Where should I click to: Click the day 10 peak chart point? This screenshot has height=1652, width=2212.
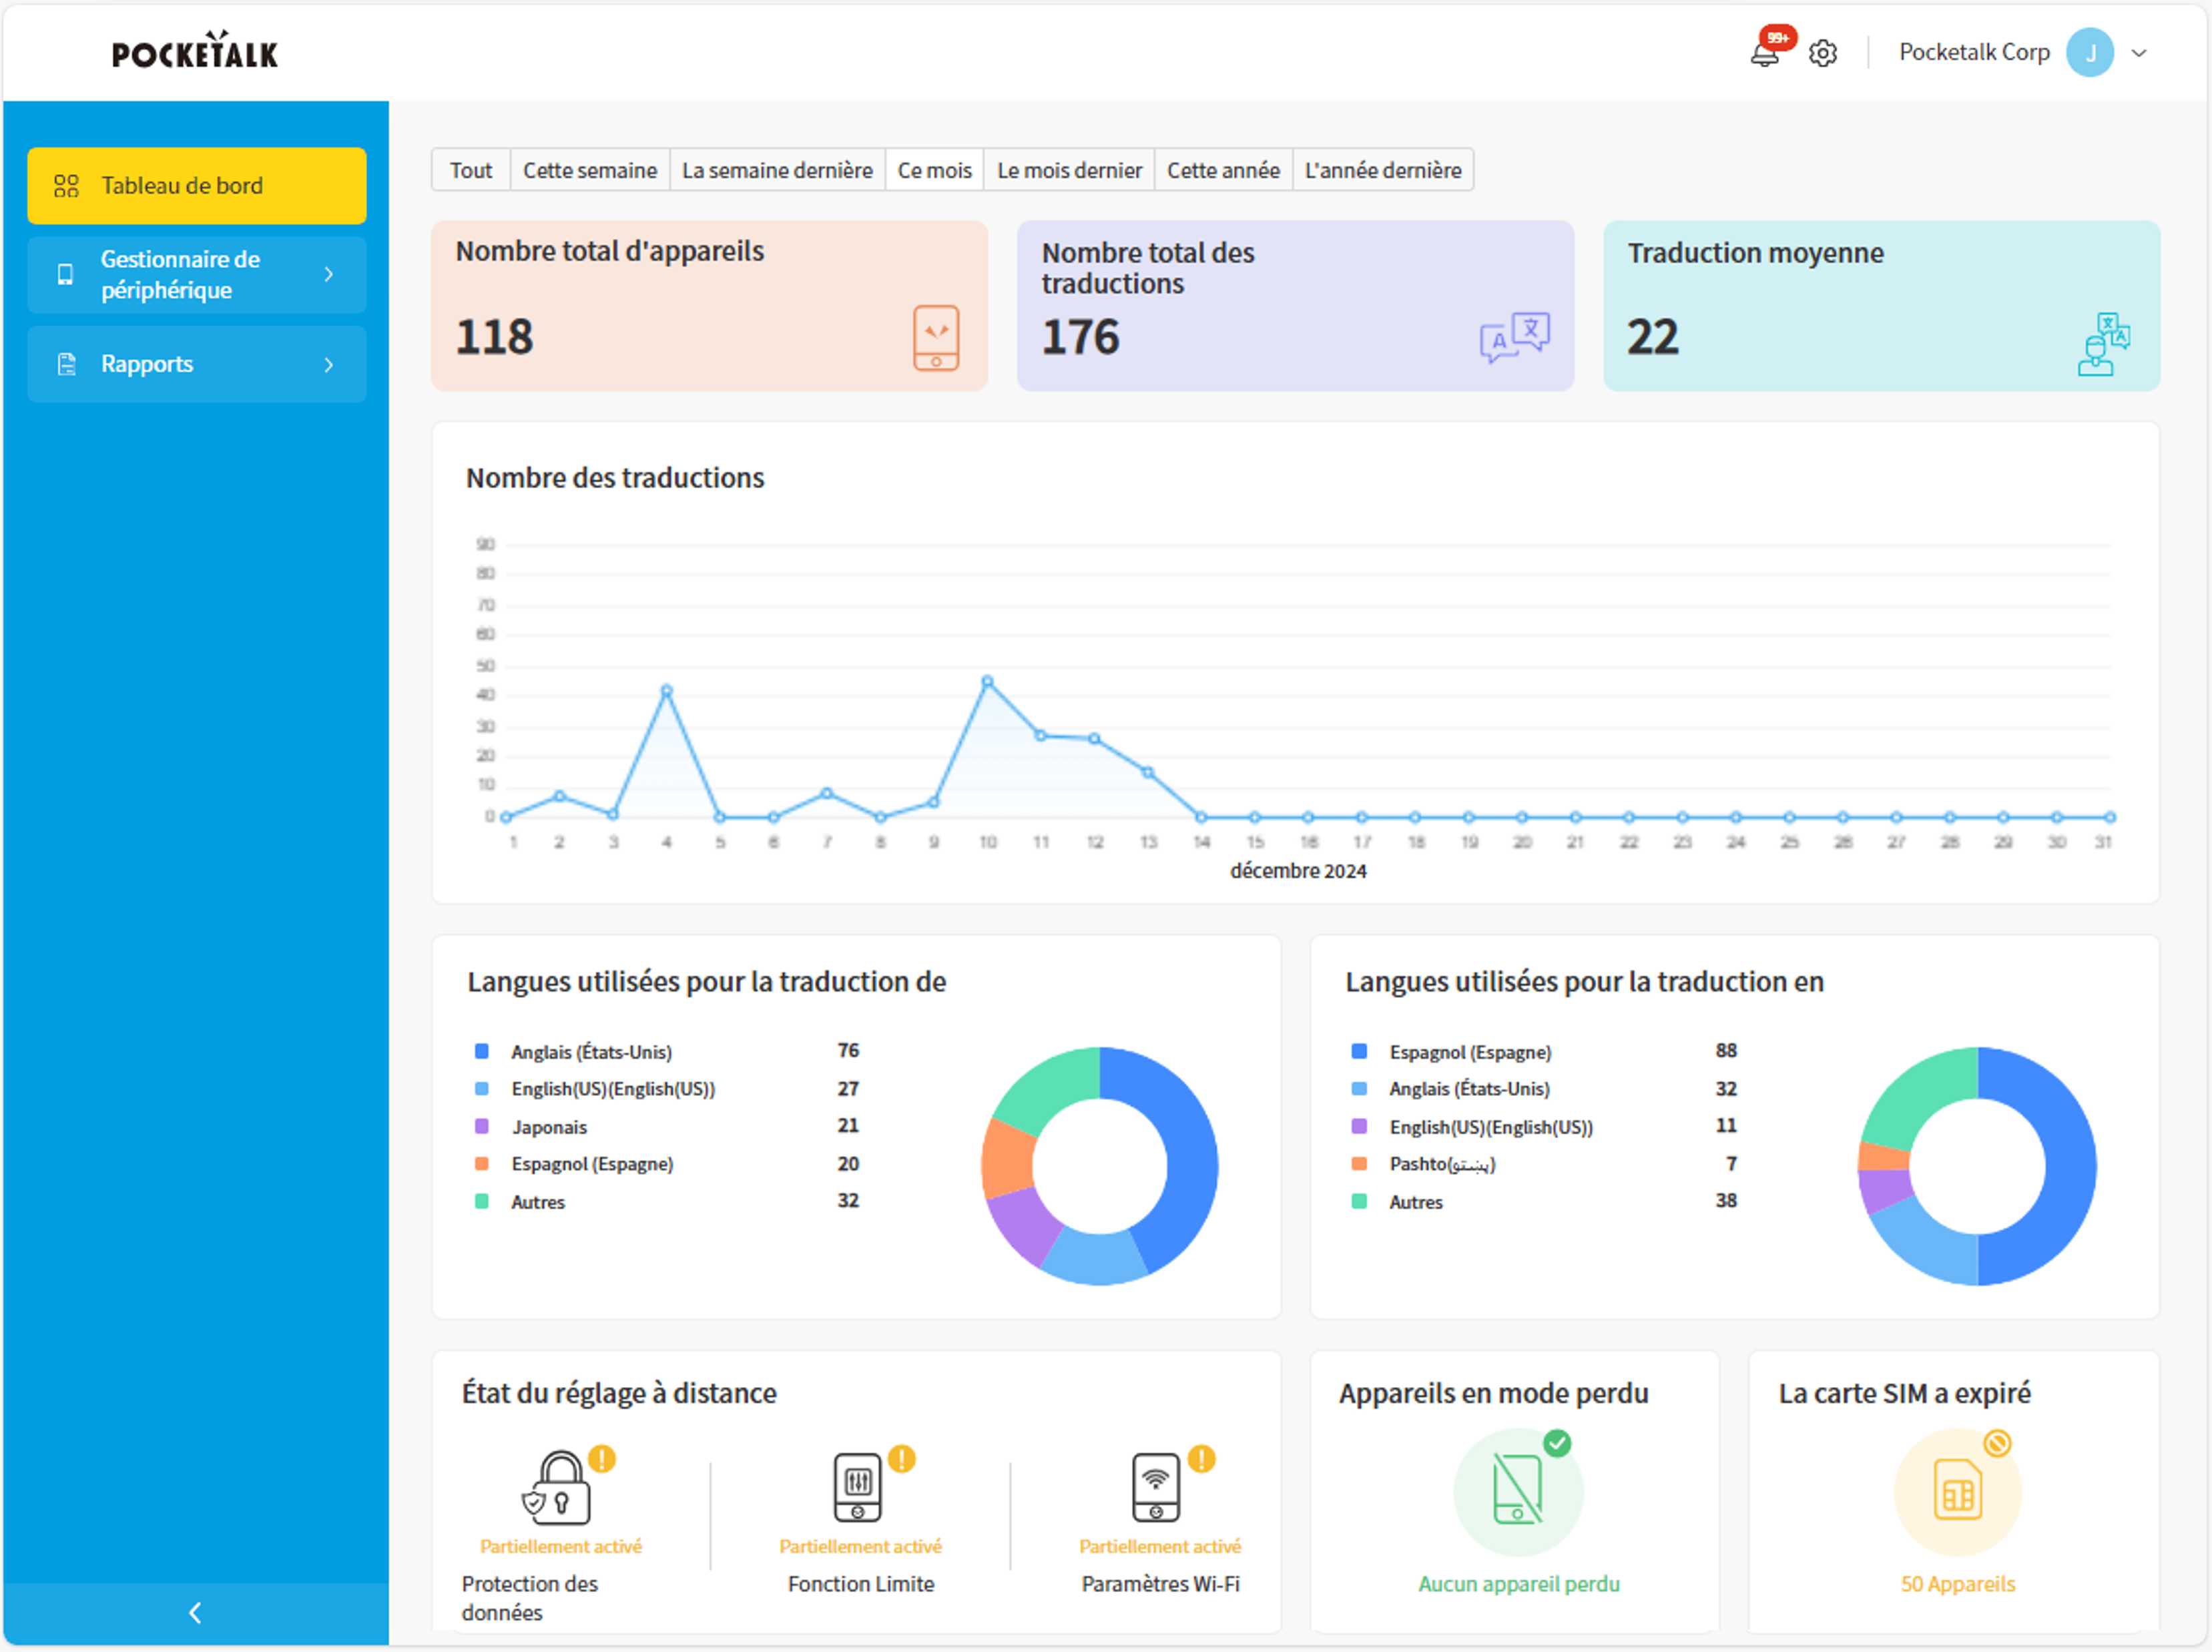point(987,682)
